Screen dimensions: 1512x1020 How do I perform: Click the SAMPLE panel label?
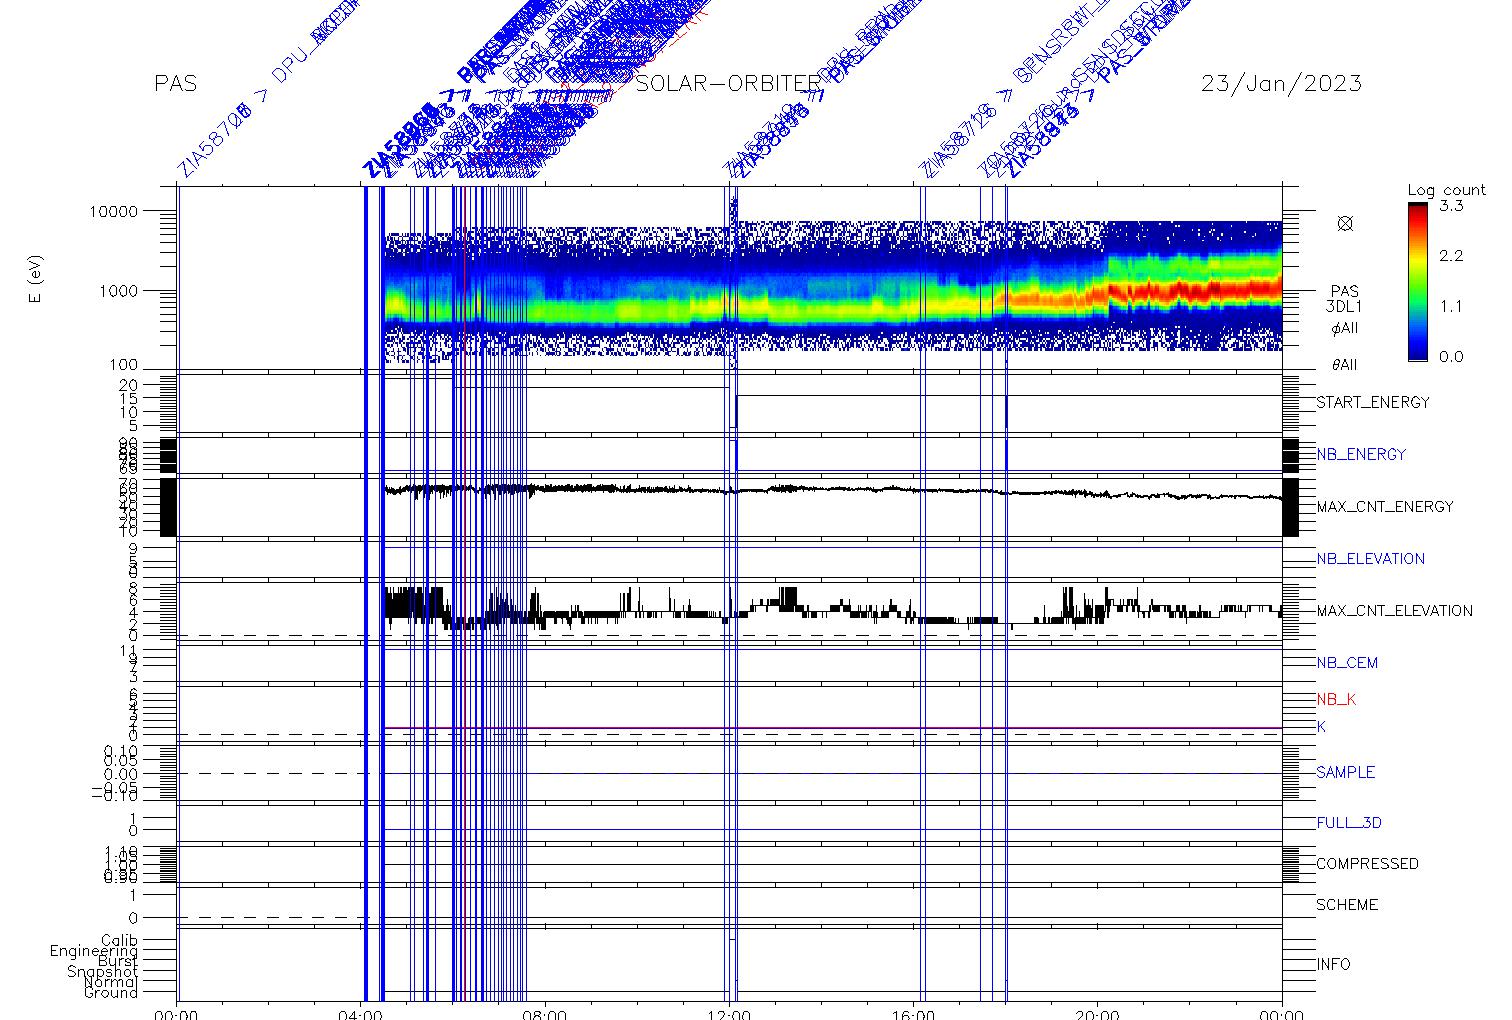(1345, 772)
